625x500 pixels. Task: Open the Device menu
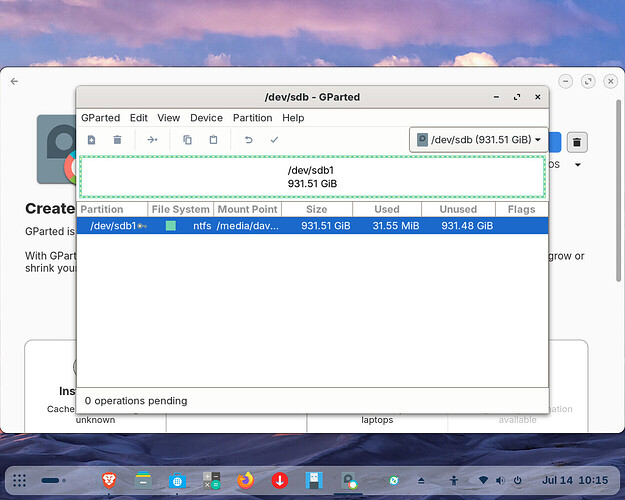click(x=206, y=118)
